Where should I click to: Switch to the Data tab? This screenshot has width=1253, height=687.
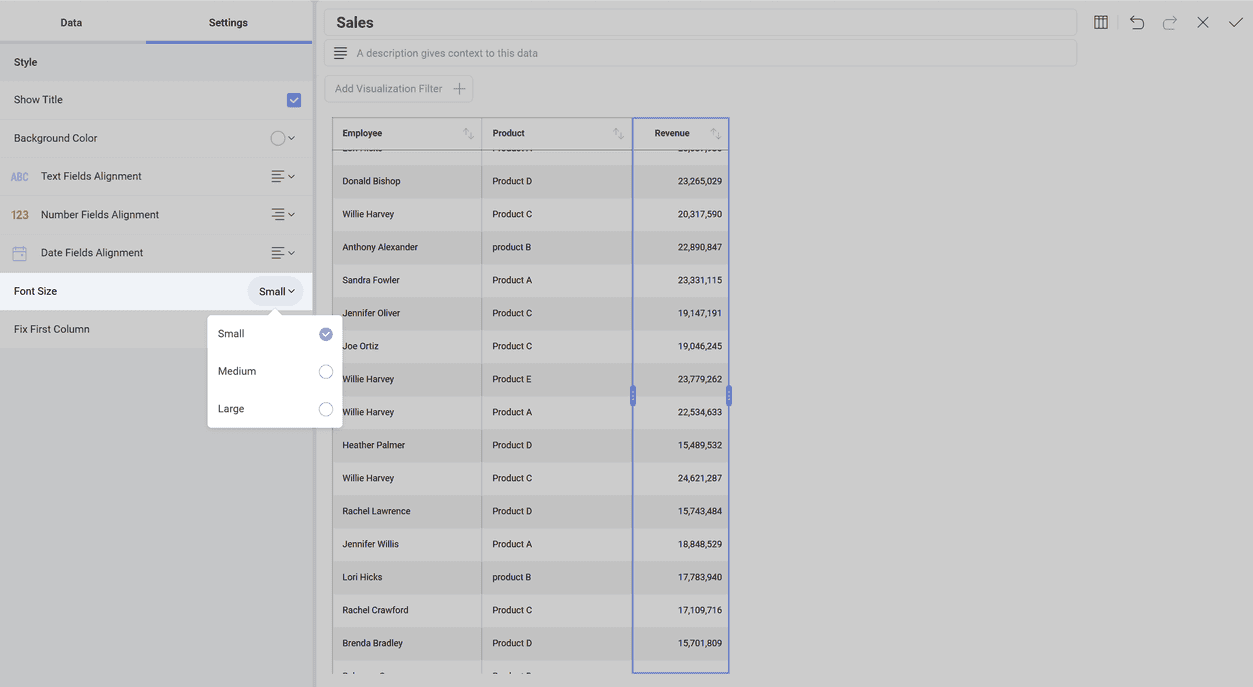click(71, 22)
